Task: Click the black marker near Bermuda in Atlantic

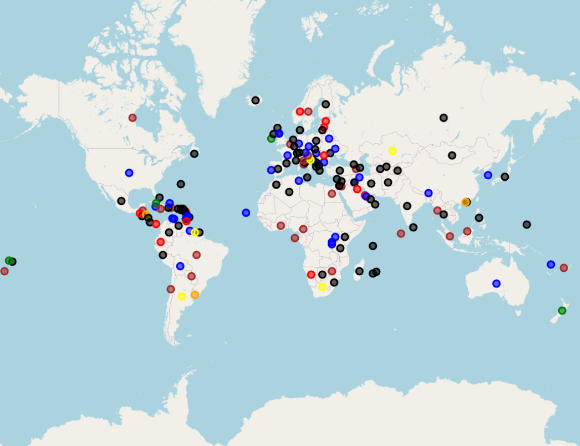Action: 181,184
